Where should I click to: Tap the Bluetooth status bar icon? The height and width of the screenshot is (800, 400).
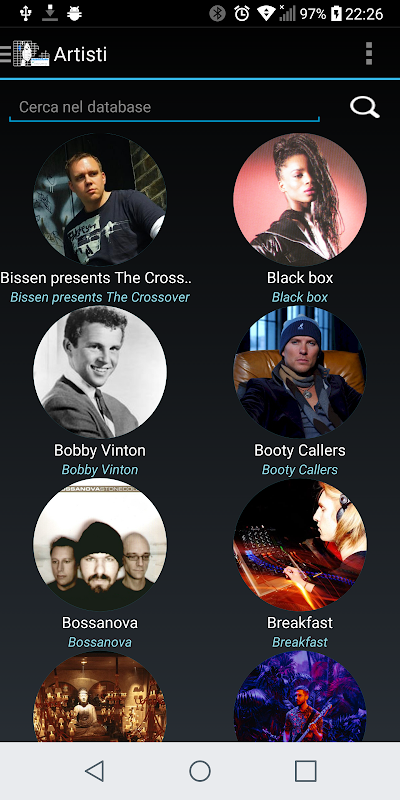pyautogui.click(x=218, y=13)
